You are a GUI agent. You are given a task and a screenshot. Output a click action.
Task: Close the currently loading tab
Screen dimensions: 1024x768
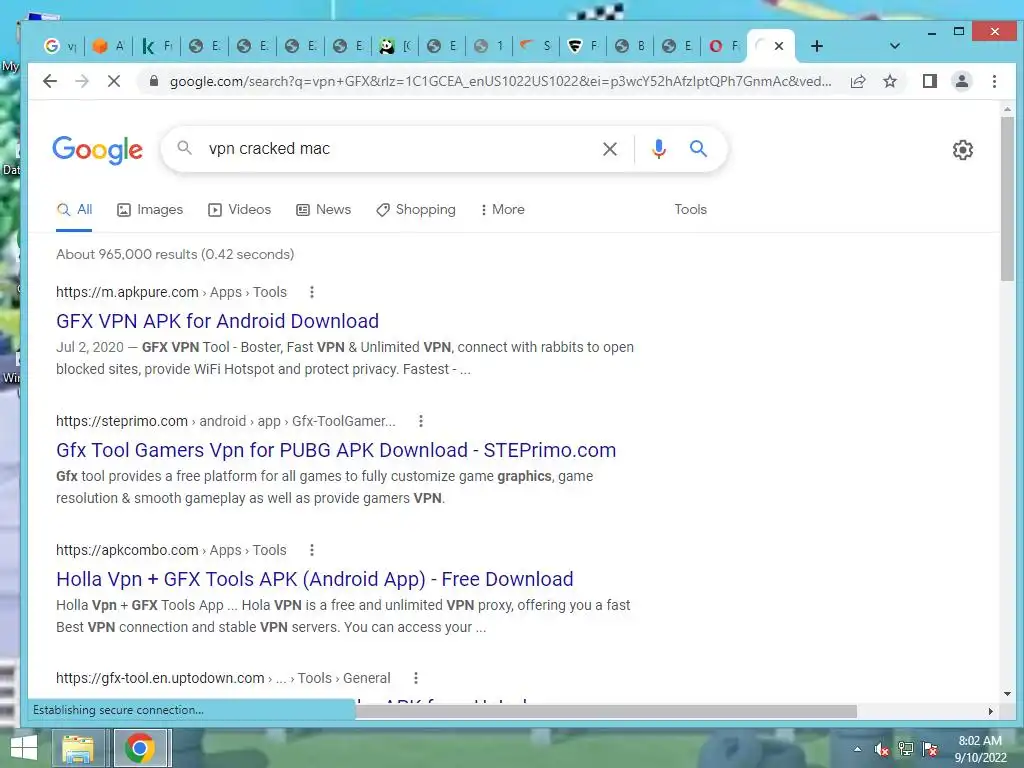[778, 46]
